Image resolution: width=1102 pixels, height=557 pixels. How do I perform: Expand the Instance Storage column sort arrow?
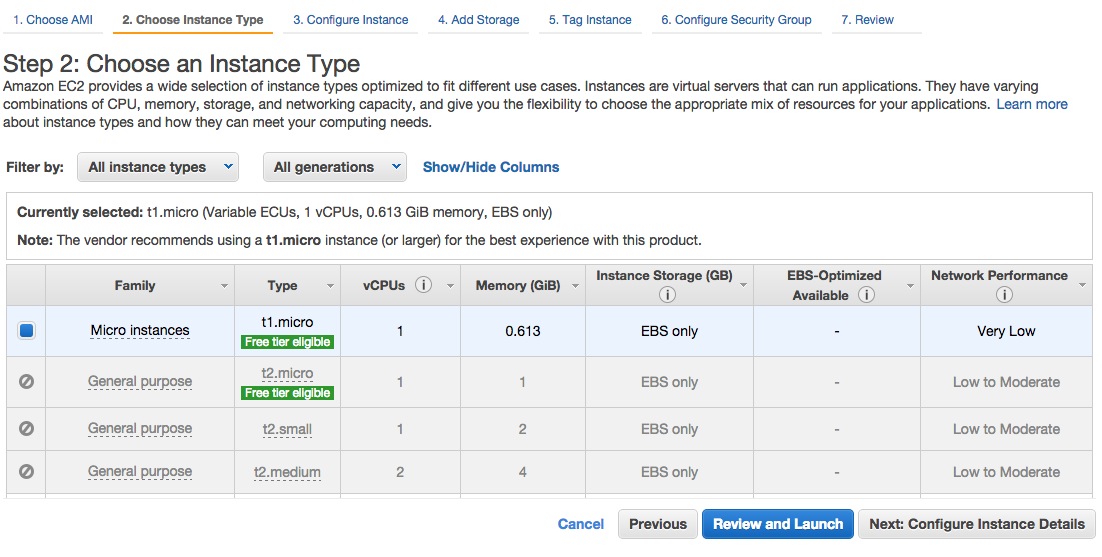click(x=743, y=284)
